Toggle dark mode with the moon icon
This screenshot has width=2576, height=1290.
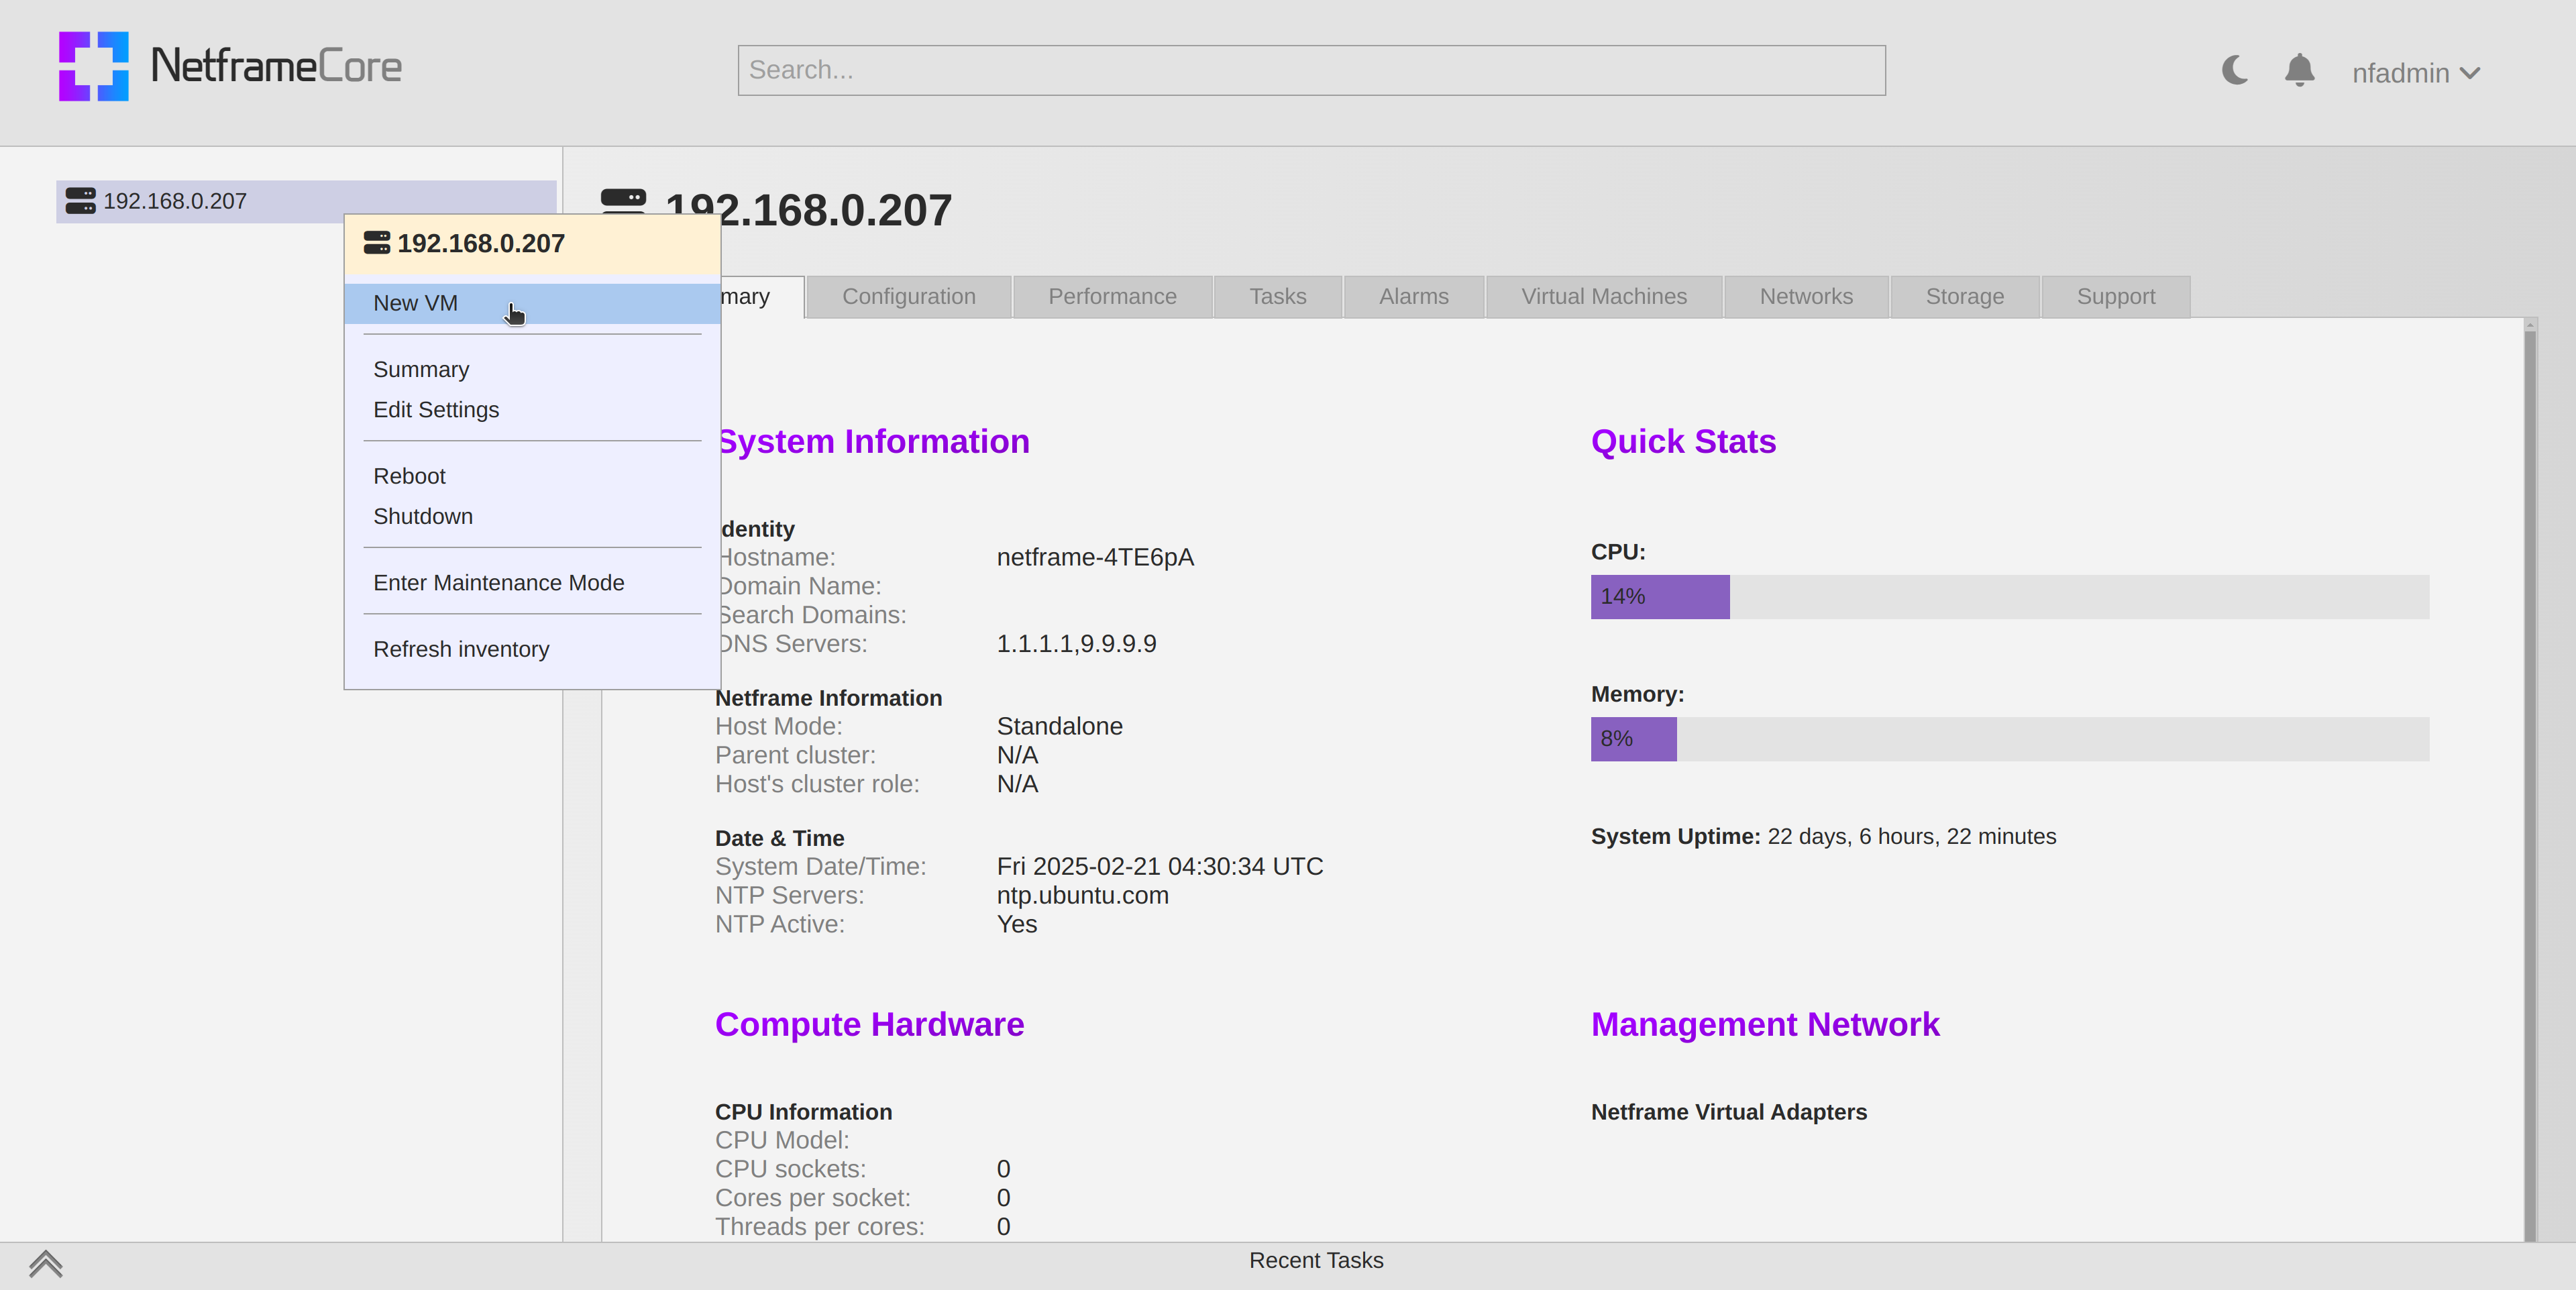tap(2235, 70)
